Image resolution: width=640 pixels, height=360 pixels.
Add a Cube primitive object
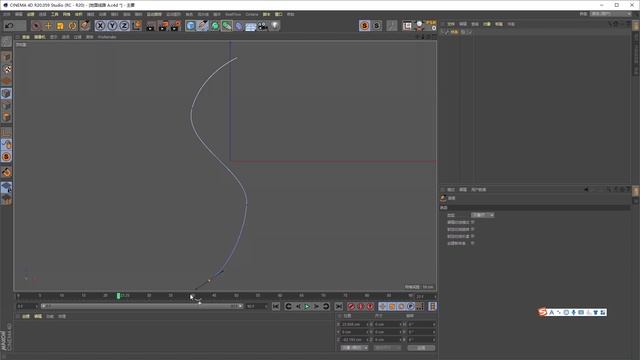pyautogui.click(x=191, y=26)
